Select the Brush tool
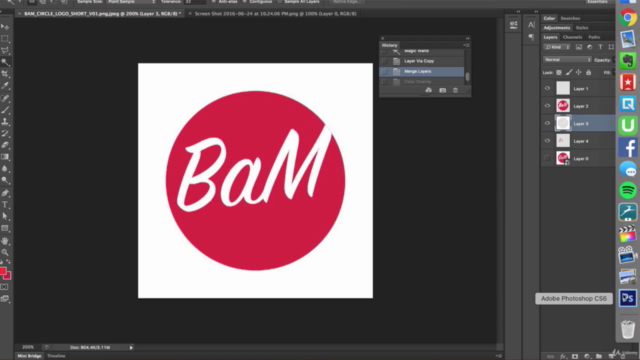The width and height of the screenshot is (640, 360). pos(5,110)
